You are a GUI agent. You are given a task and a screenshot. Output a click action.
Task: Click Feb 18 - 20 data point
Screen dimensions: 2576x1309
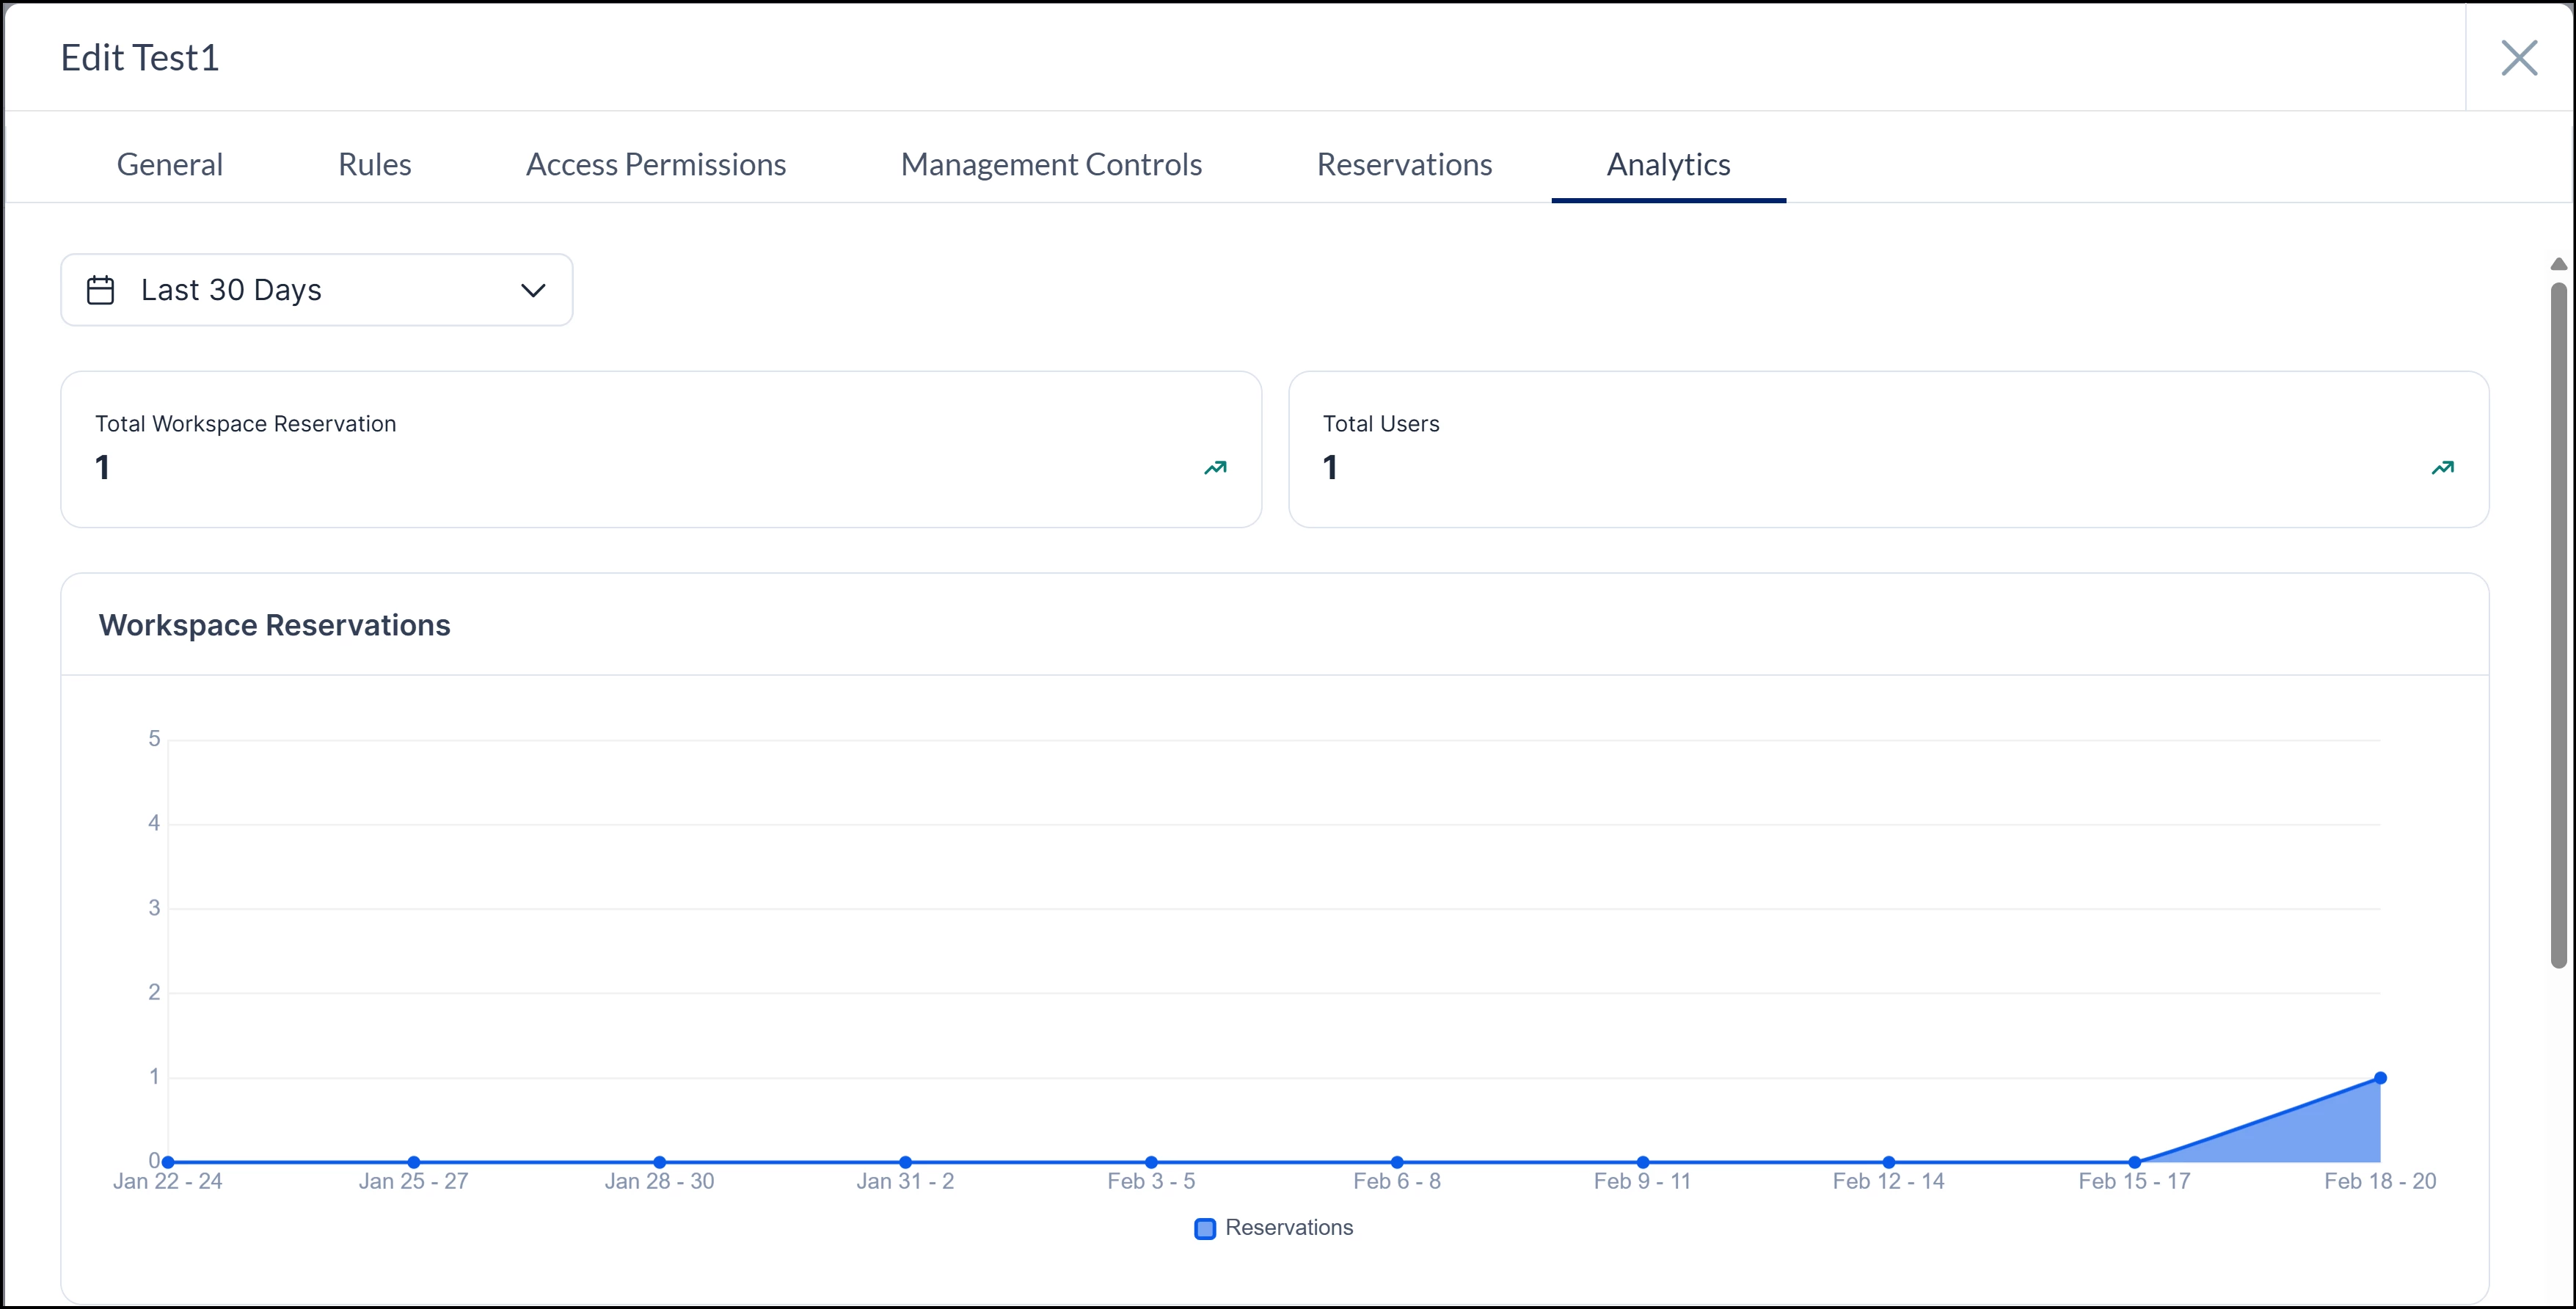(x=2380, y=1078)
